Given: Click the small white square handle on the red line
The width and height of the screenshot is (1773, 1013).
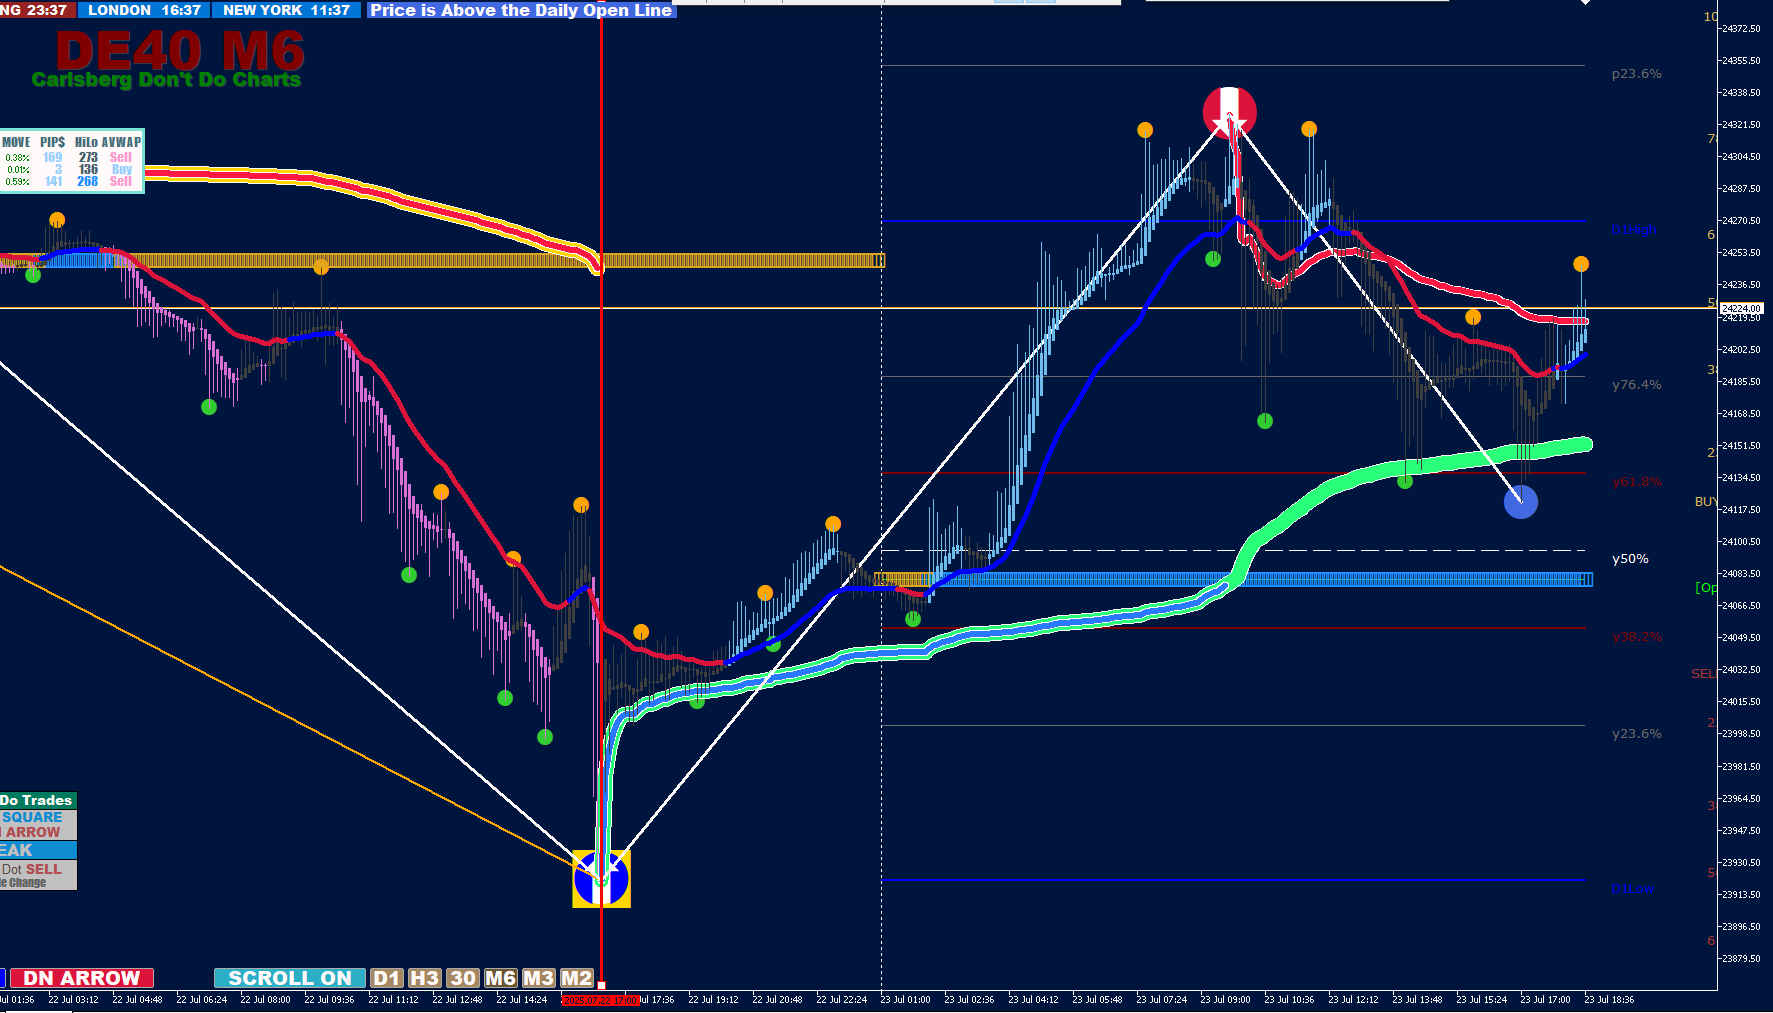Looking at the screenshot, I should (601, 986).
